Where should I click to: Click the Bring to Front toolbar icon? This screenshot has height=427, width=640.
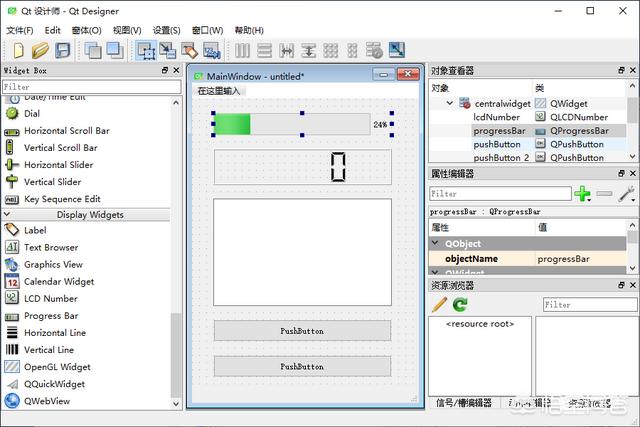pyautogui.click(x=115, y=50)
